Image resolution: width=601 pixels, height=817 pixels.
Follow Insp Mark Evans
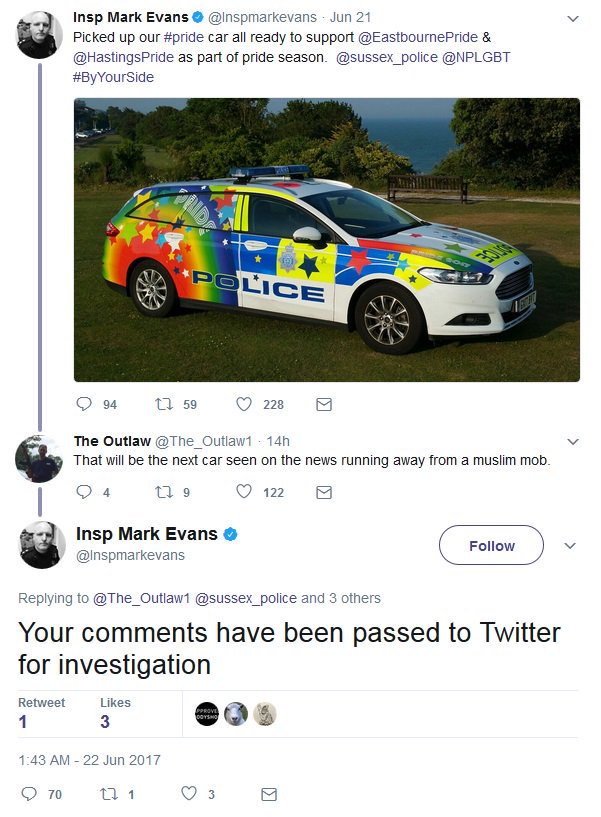click(x=491, y=546)
